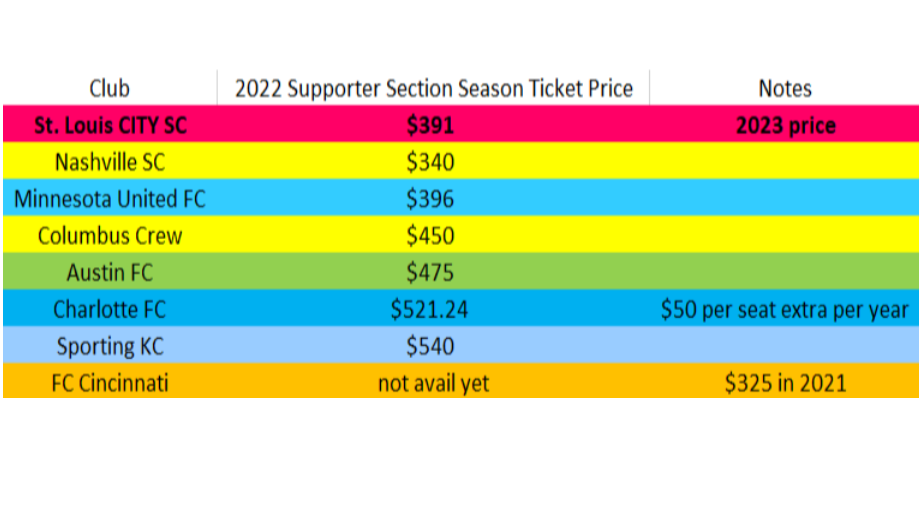Click the Minnesota United FC cell
Viewport: 919px width, 516px height.
(x=110, y=199)
